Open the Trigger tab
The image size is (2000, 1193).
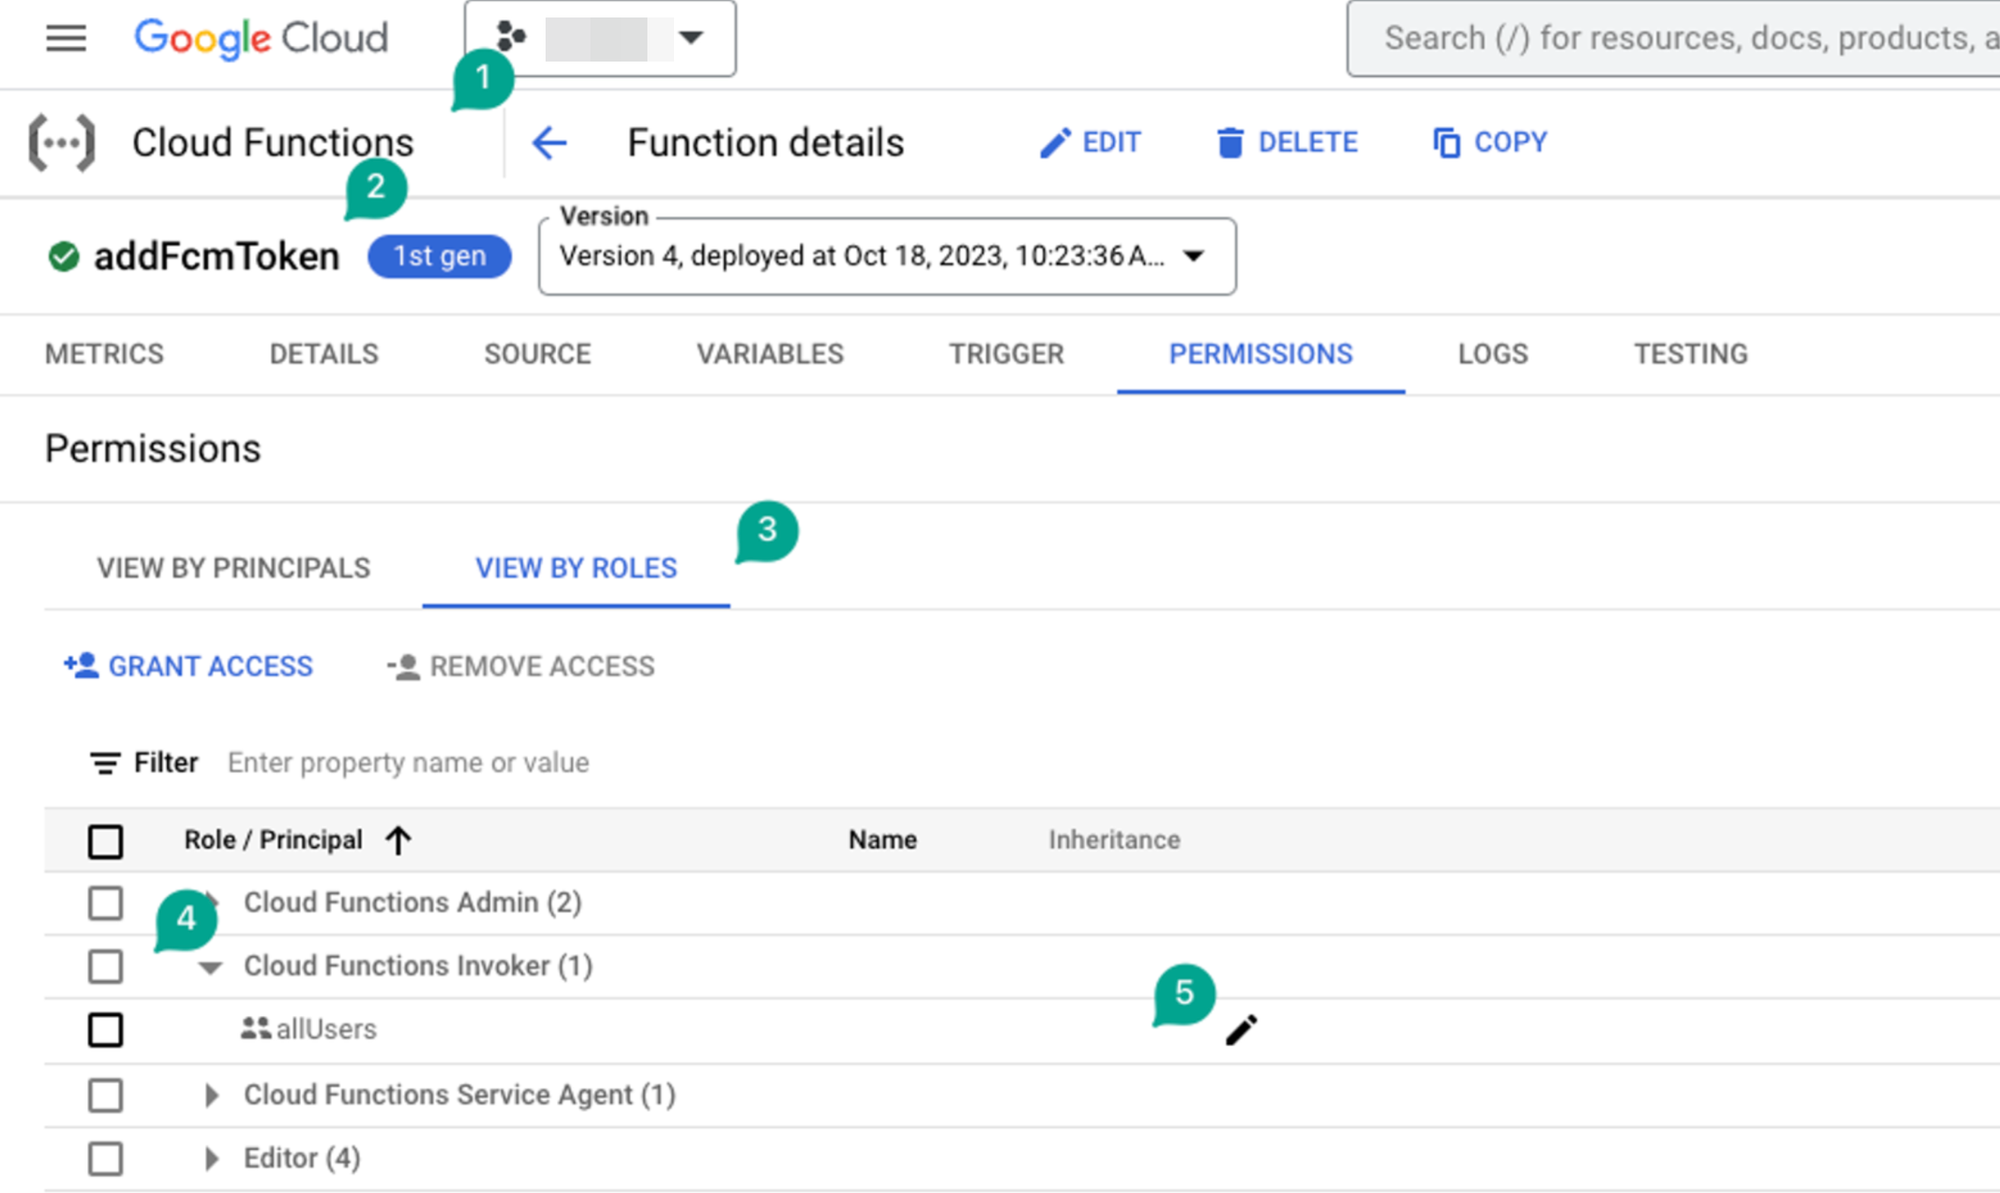[1006, 354]
